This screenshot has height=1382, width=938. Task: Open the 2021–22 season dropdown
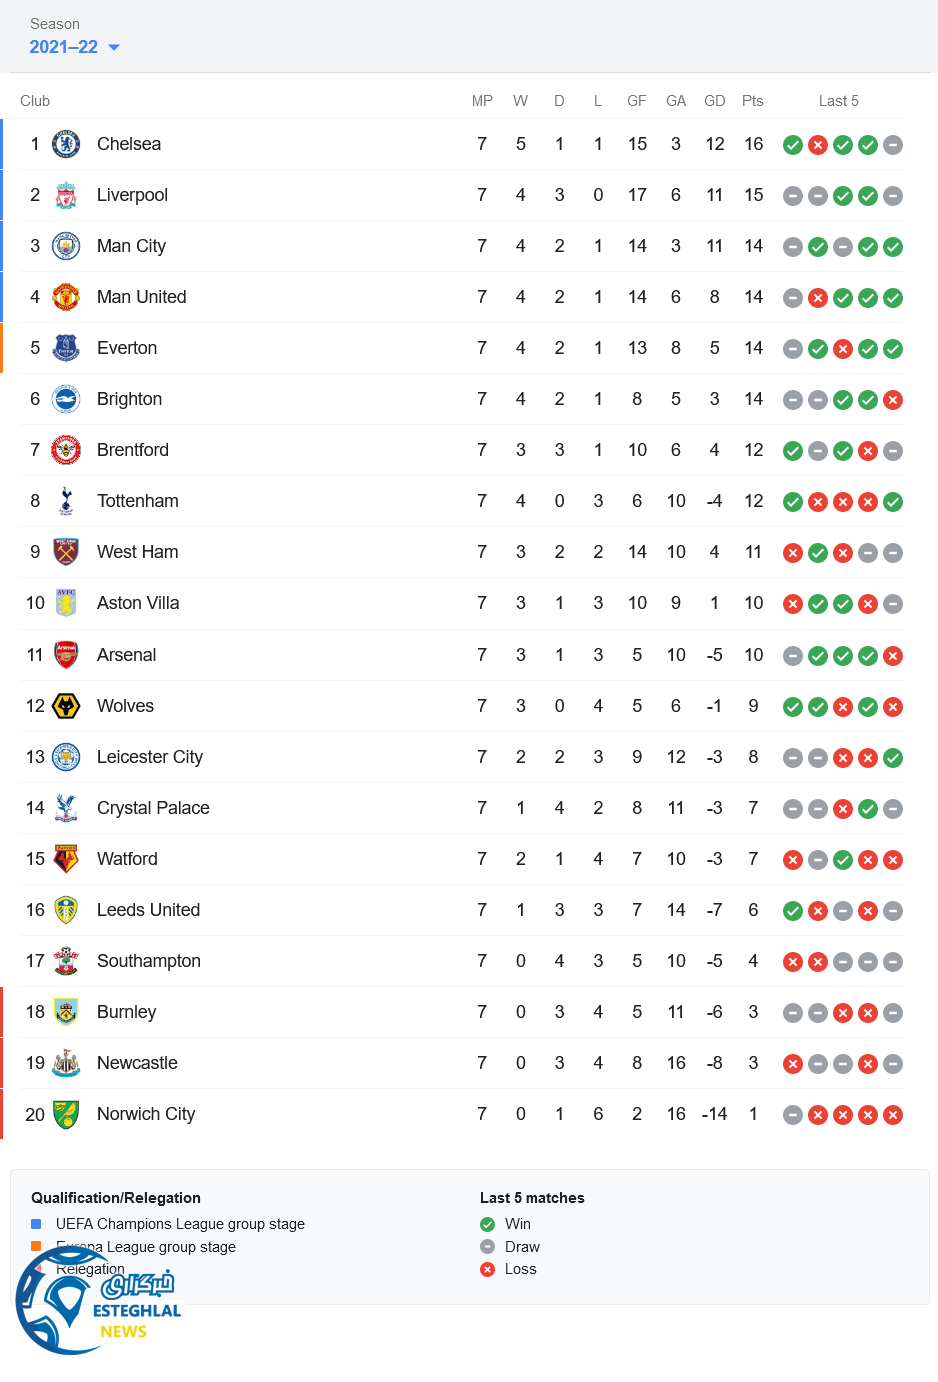click(x=75, y=47)
